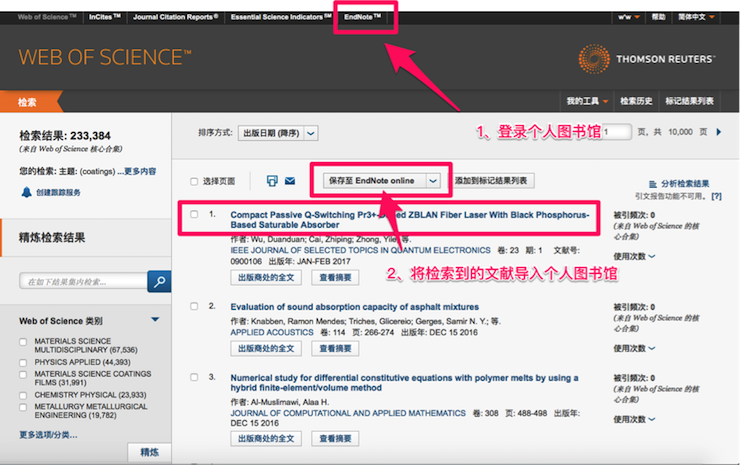Click 精炼 refine button

pos(150,452)
